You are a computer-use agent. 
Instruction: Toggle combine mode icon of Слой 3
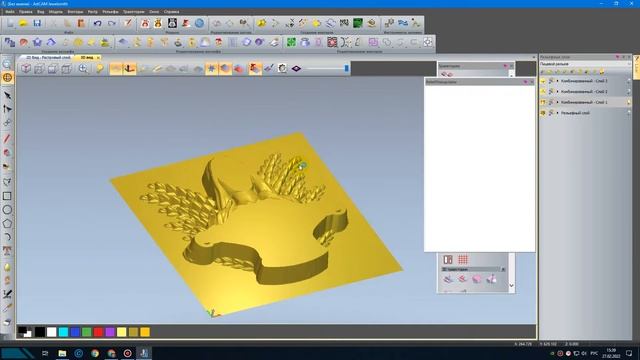pos(551,81)
